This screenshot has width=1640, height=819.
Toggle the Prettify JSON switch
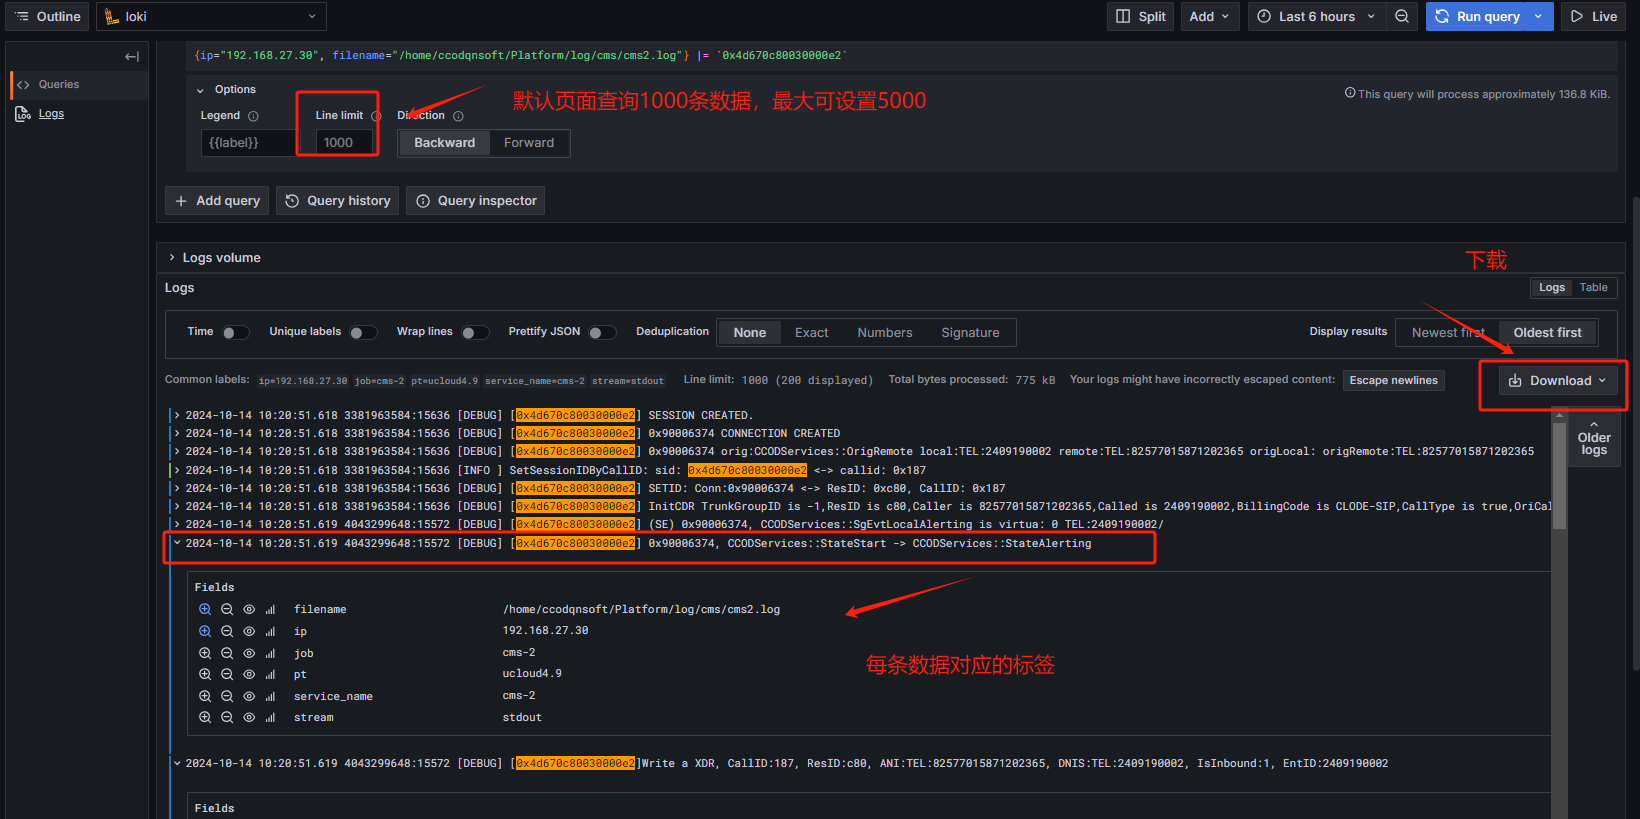click(x=602, y=332)
